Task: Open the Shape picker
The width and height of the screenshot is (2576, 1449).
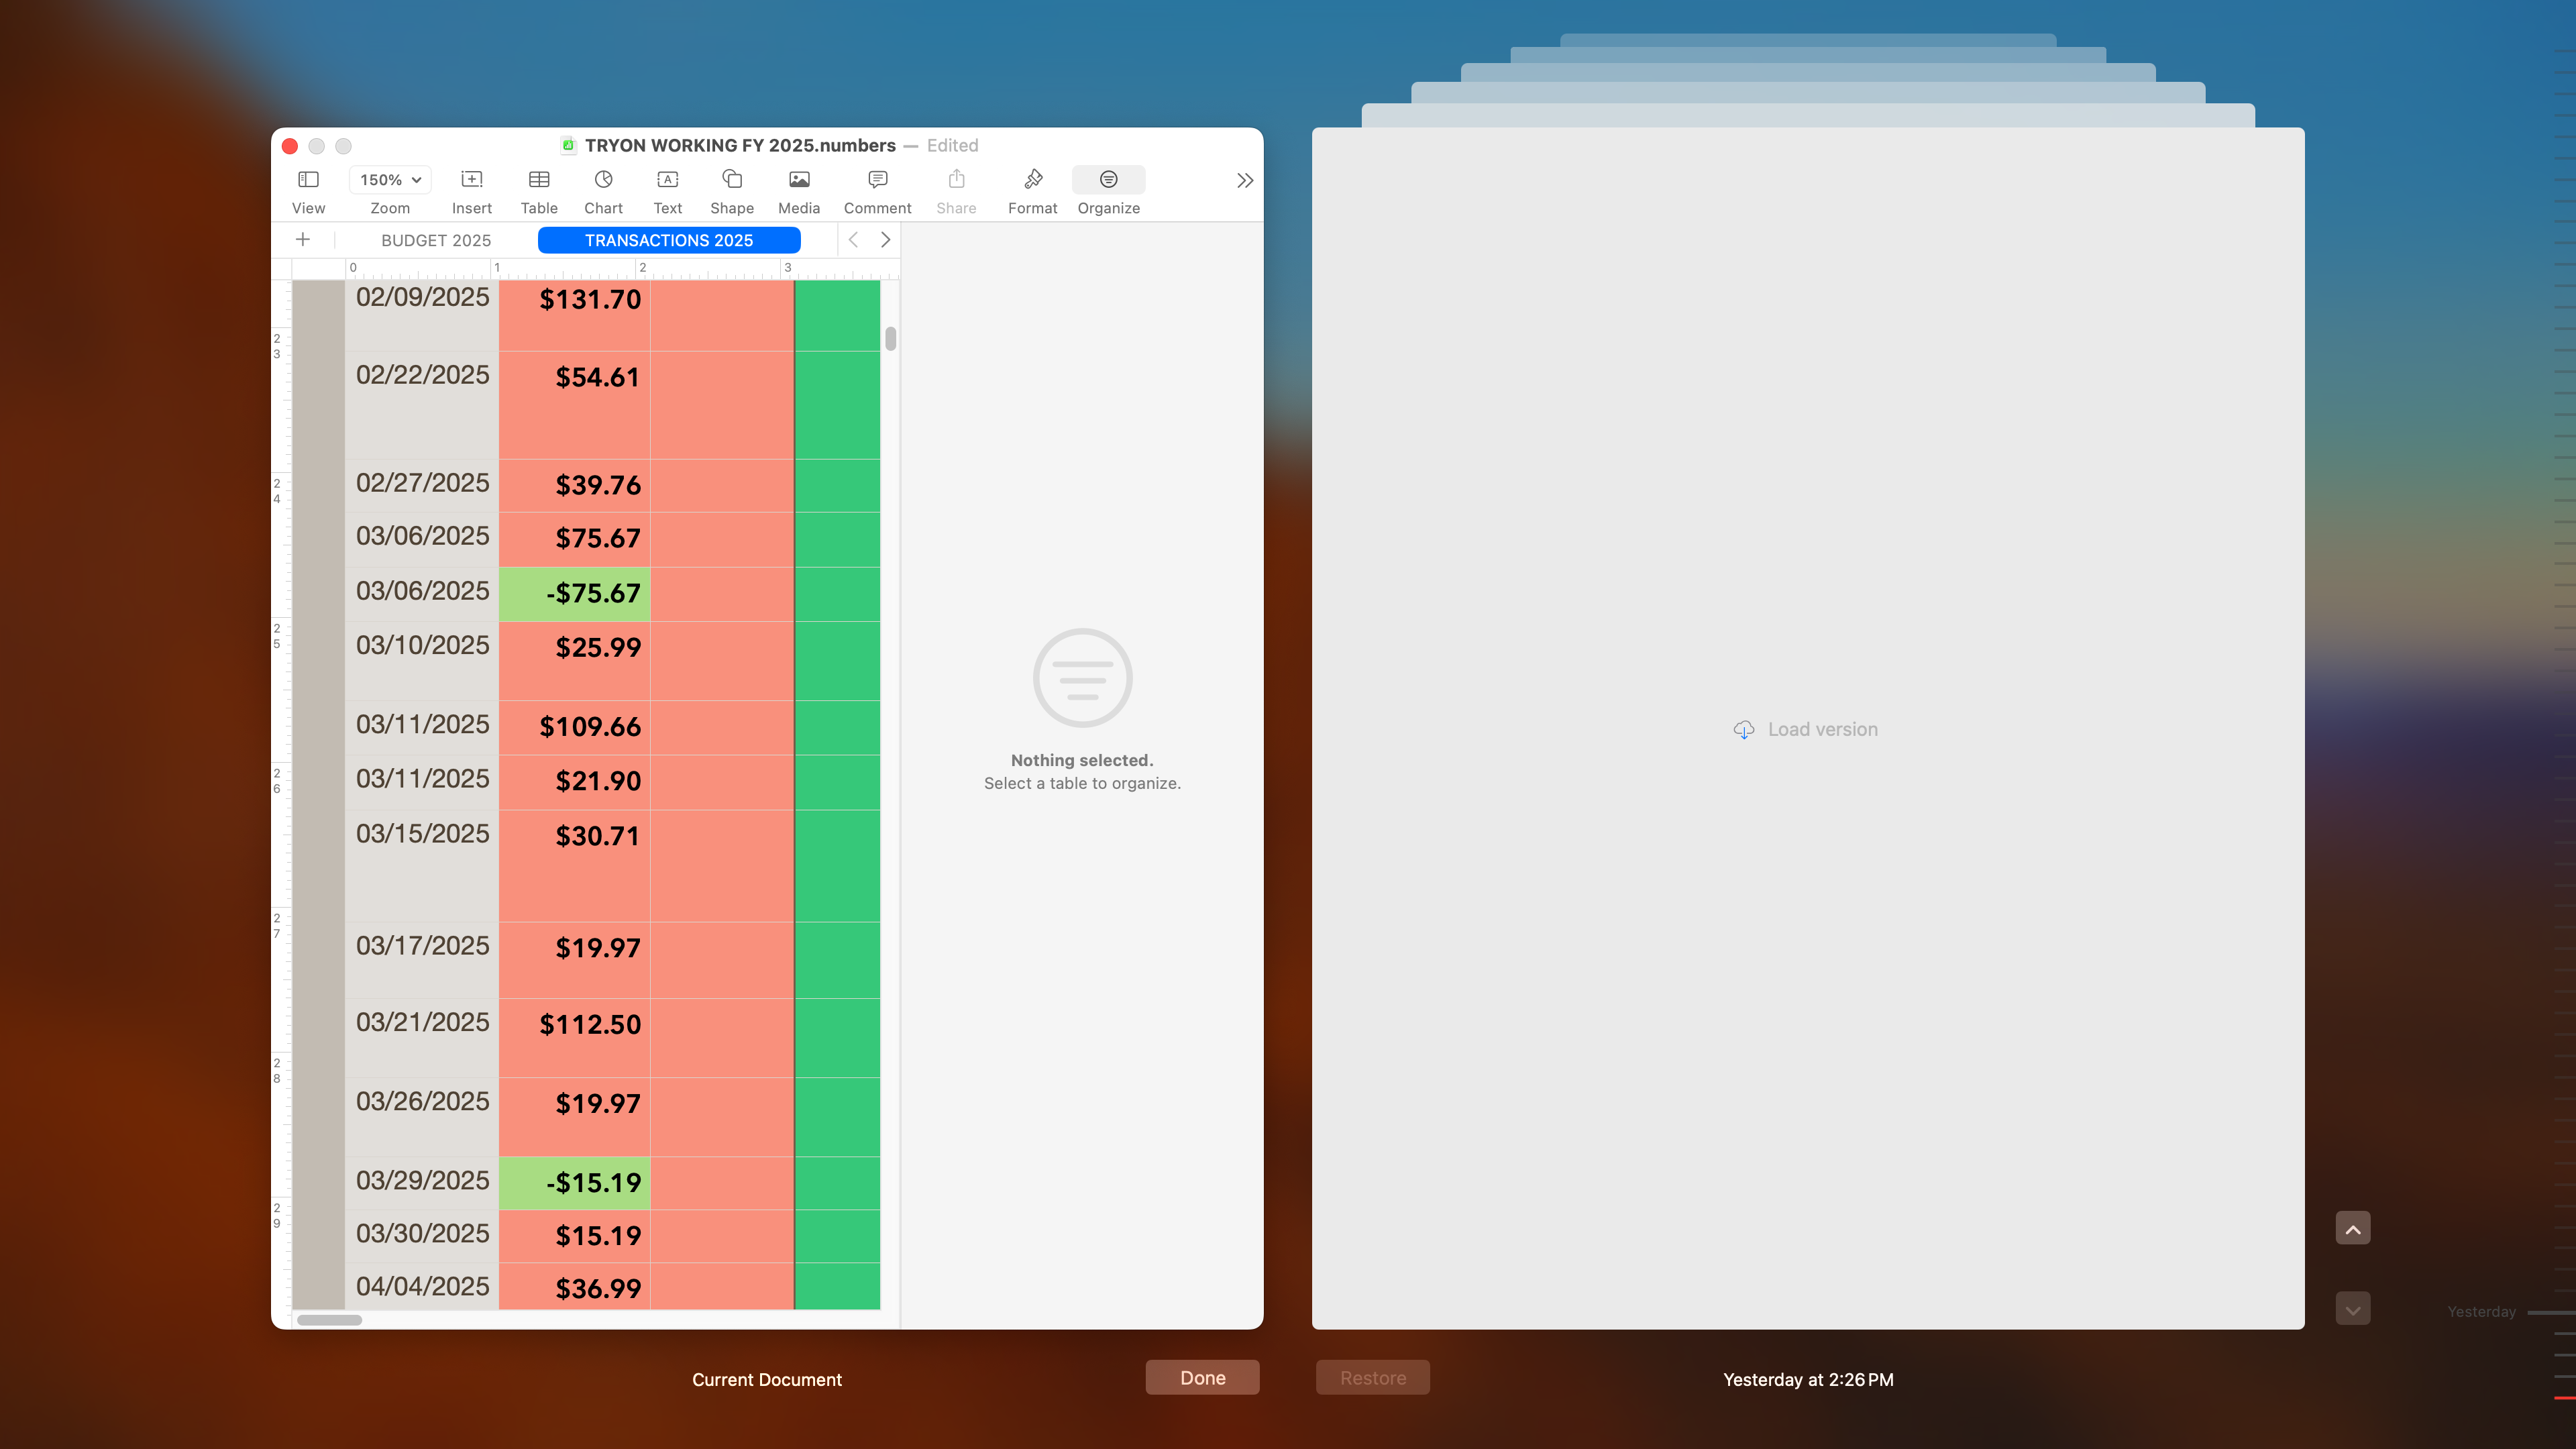Action: 731,181
